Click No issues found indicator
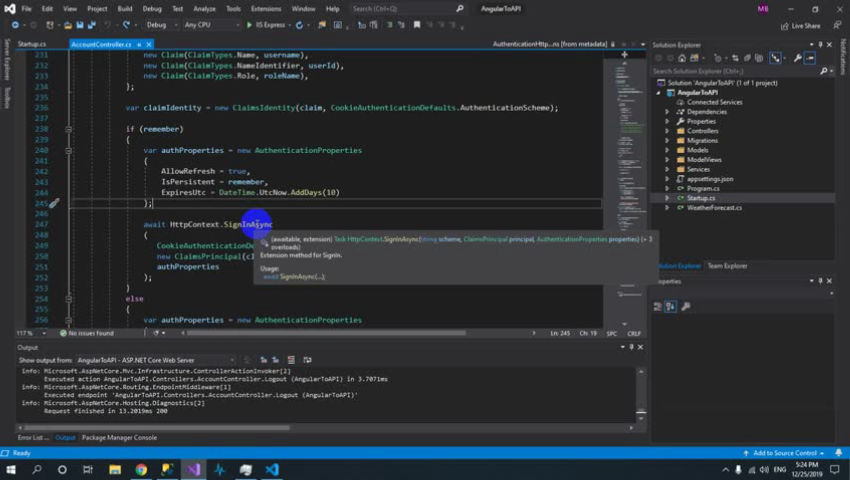Screen dimensions: 850x480 click(87, 333)
